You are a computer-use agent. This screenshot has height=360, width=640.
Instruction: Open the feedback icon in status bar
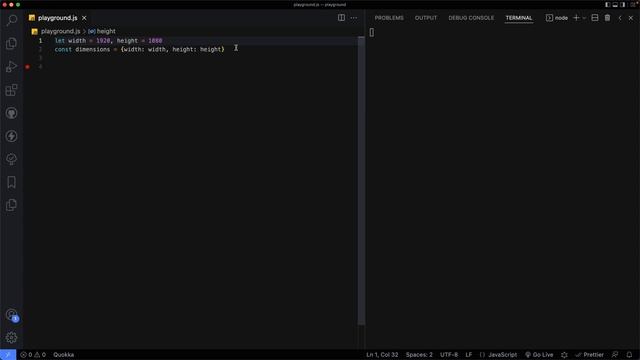point(615,355)
